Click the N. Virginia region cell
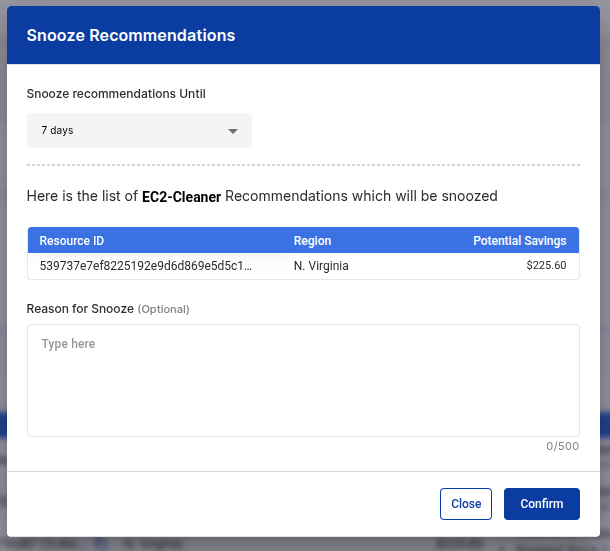 [x=321, y=266]
